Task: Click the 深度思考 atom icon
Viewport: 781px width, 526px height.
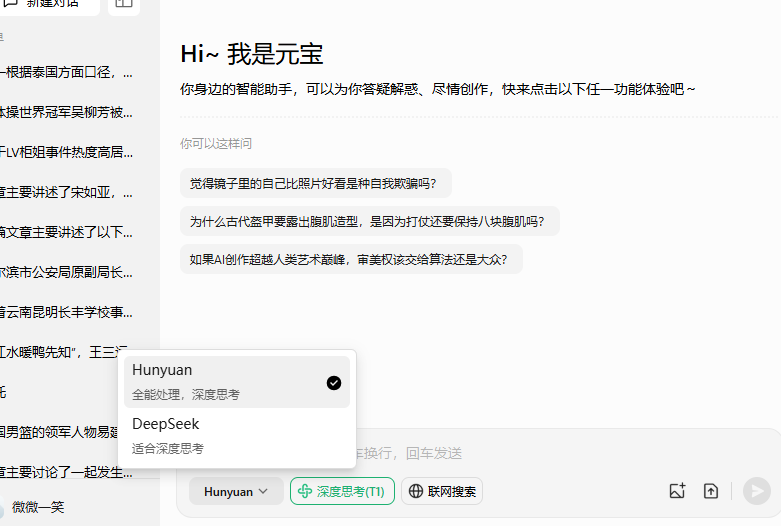Action: tap(304, 491)
